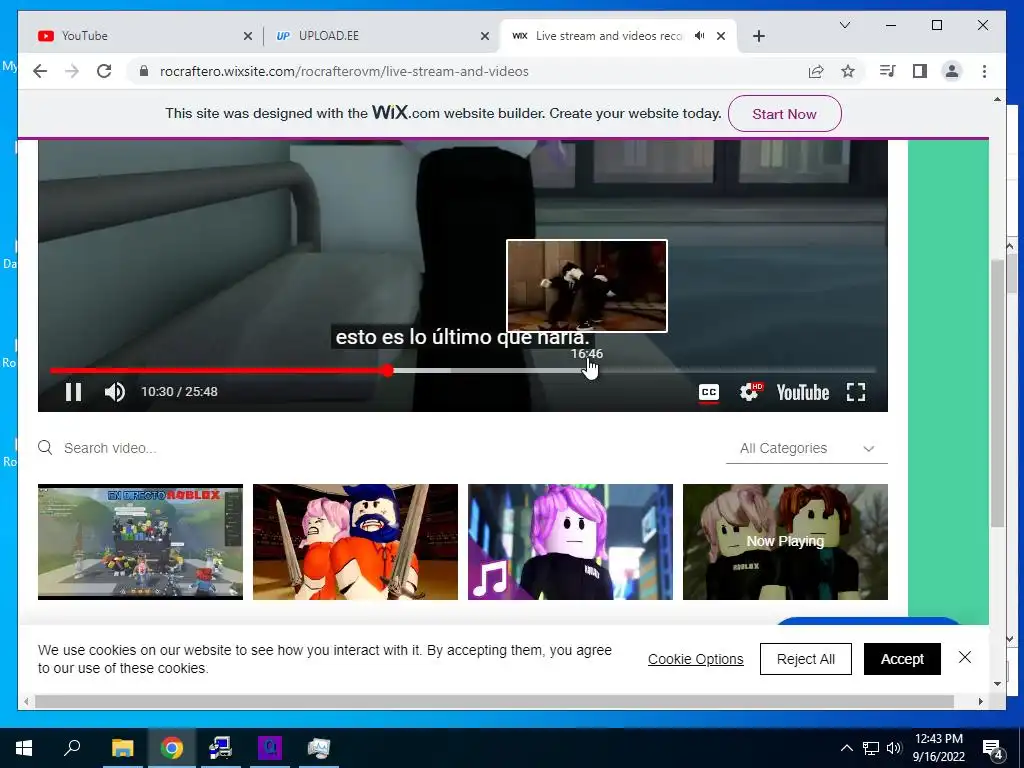This screenshot has height=768, width=1024.
Task: Open the notification center
Action: 993,749
